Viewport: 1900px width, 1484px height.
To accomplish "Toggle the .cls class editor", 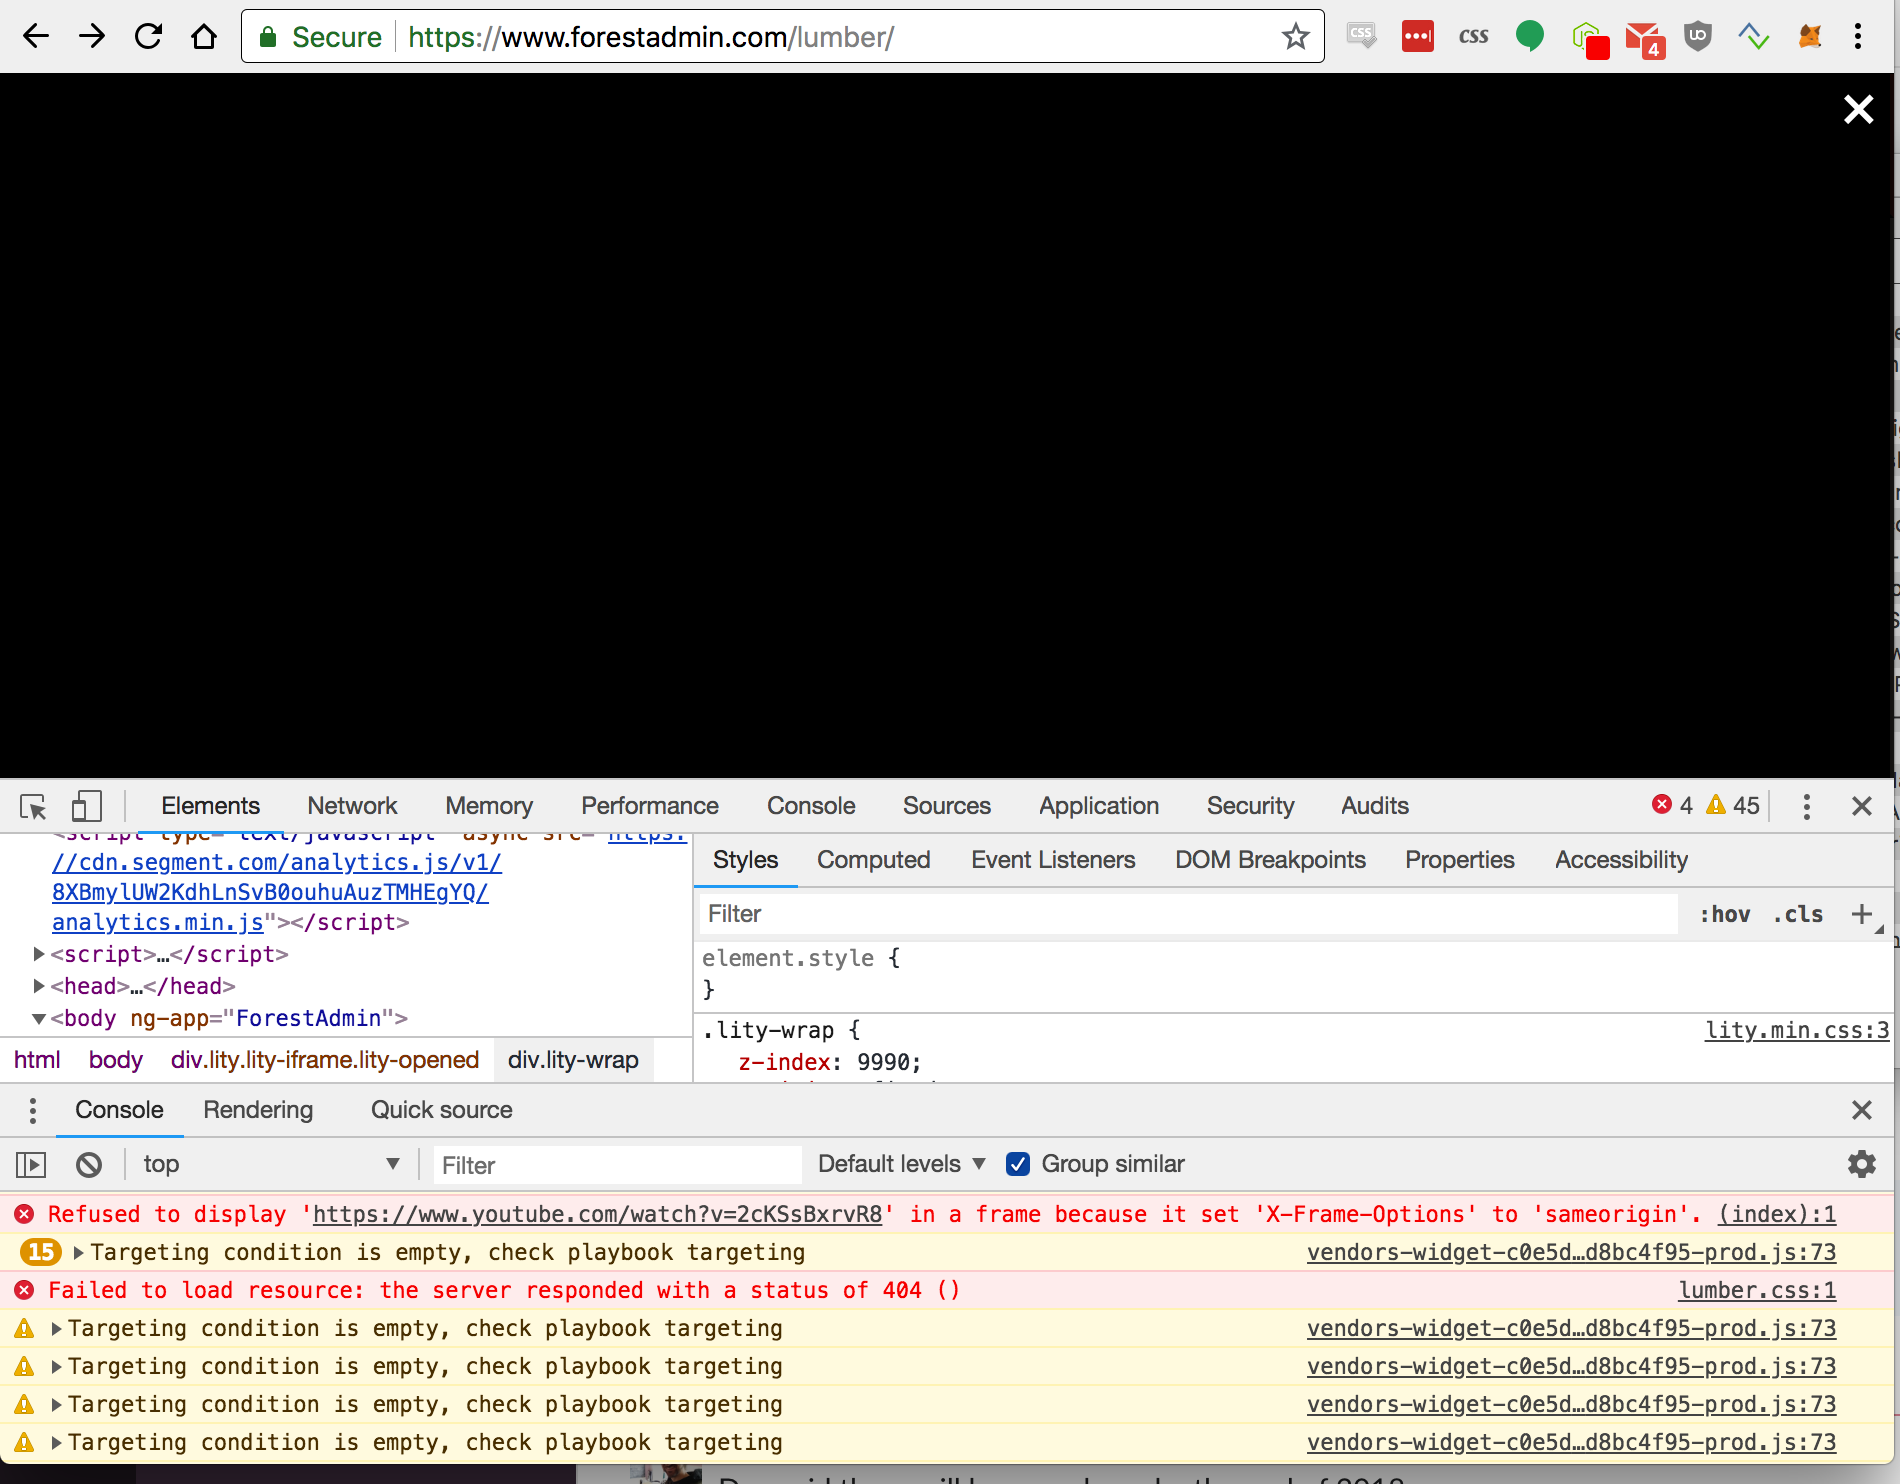I will pyautogui.click(x=1797, y=913).
